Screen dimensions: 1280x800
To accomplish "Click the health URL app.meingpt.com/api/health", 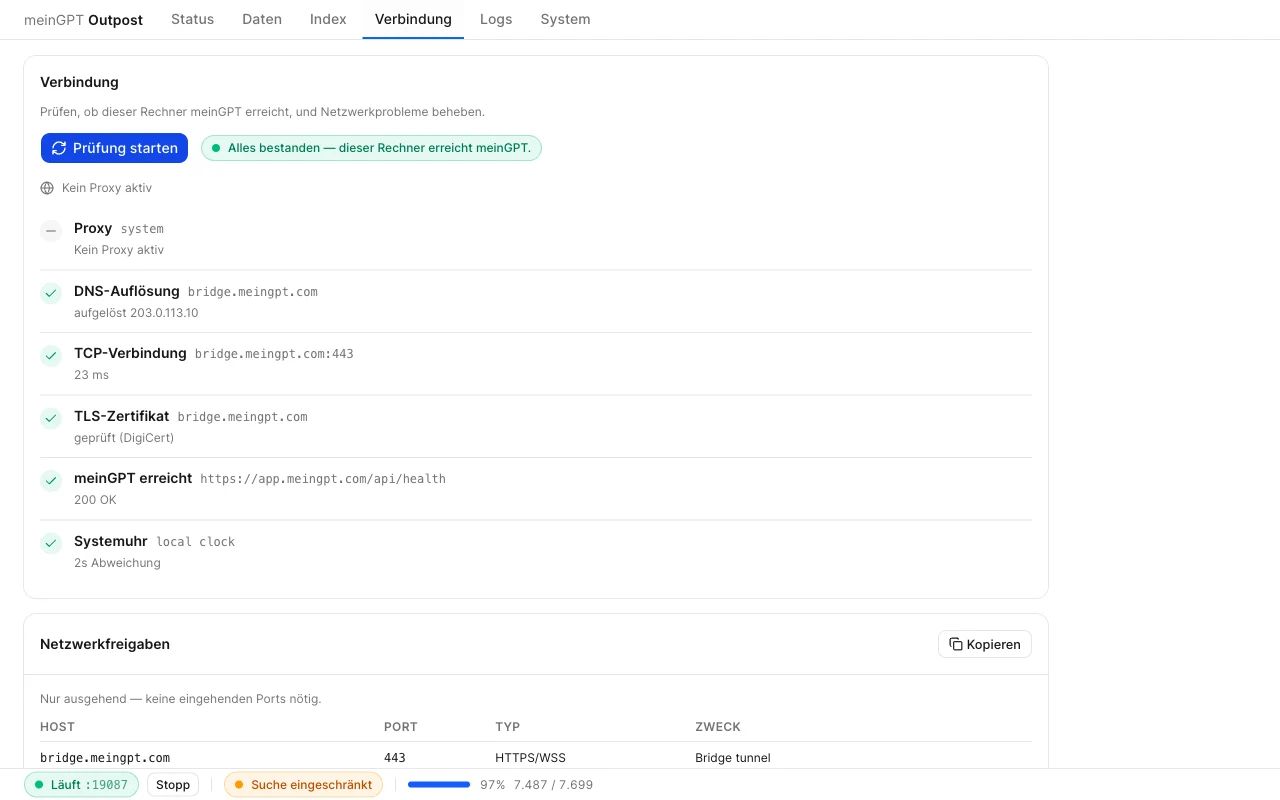I will [323, 479].
